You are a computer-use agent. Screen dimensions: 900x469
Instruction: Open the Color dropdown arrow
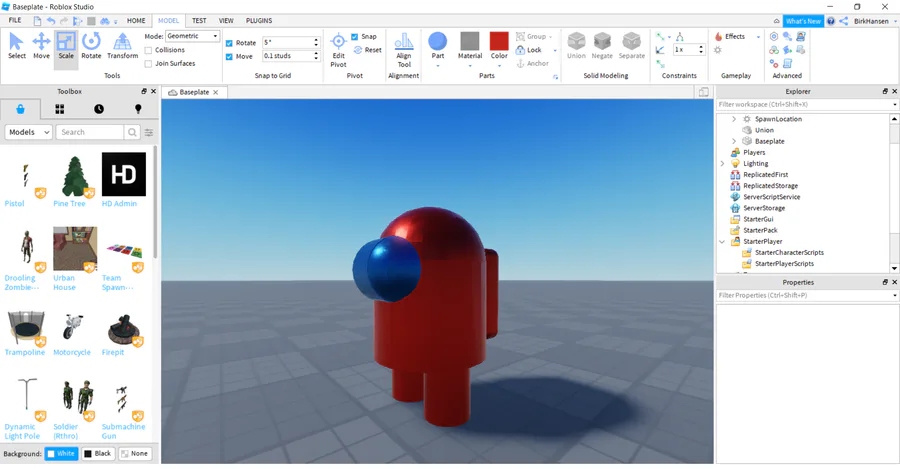pyautogui.click(x=499, y=65)
